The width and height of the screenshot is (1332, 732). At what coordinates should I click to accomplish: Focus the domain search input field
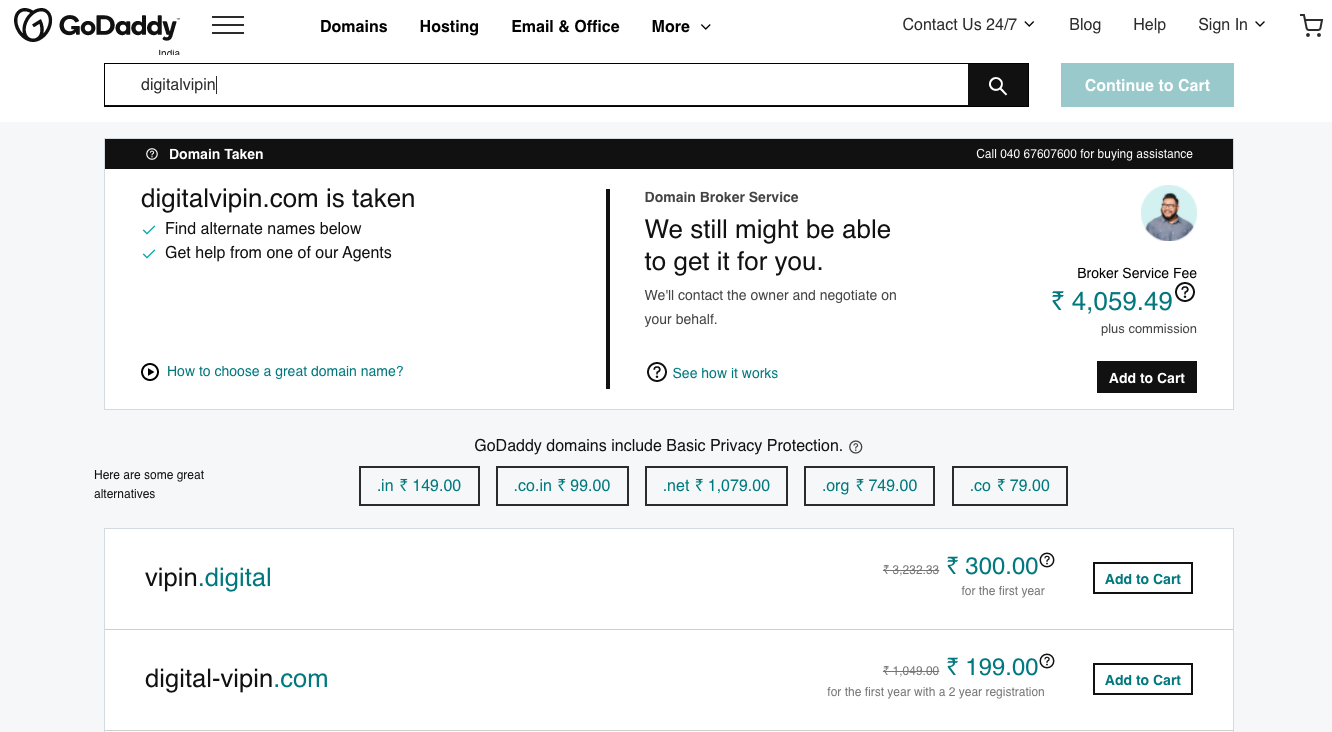(536, 85)
